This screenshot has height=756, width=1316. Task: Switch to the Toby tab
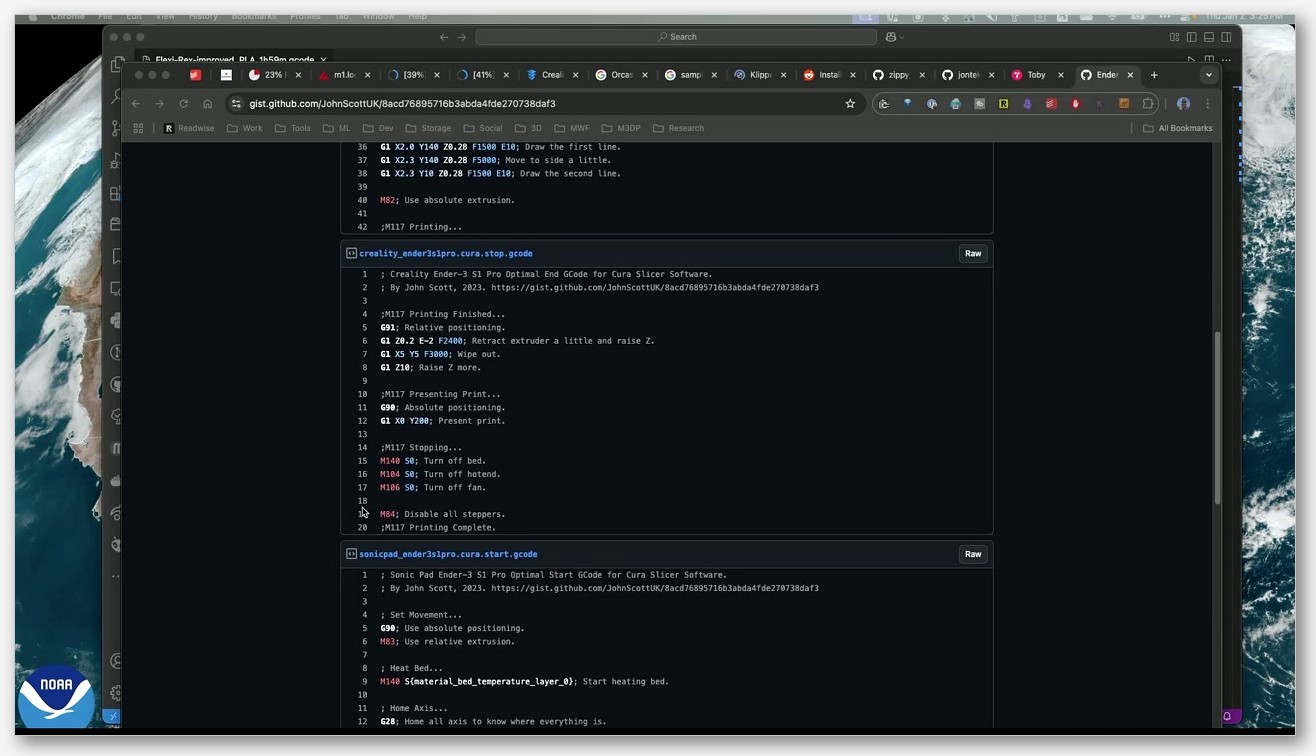tap(1036, 75)
